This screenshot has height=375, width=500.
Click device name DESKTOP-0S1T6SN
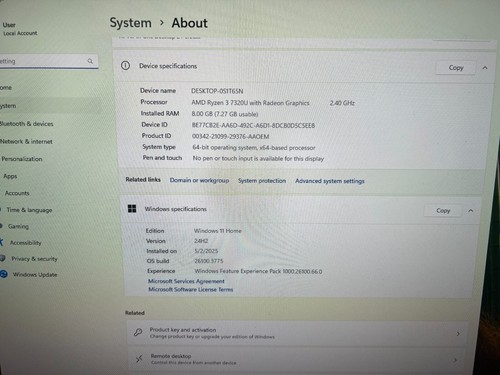[x=217, y=91]
